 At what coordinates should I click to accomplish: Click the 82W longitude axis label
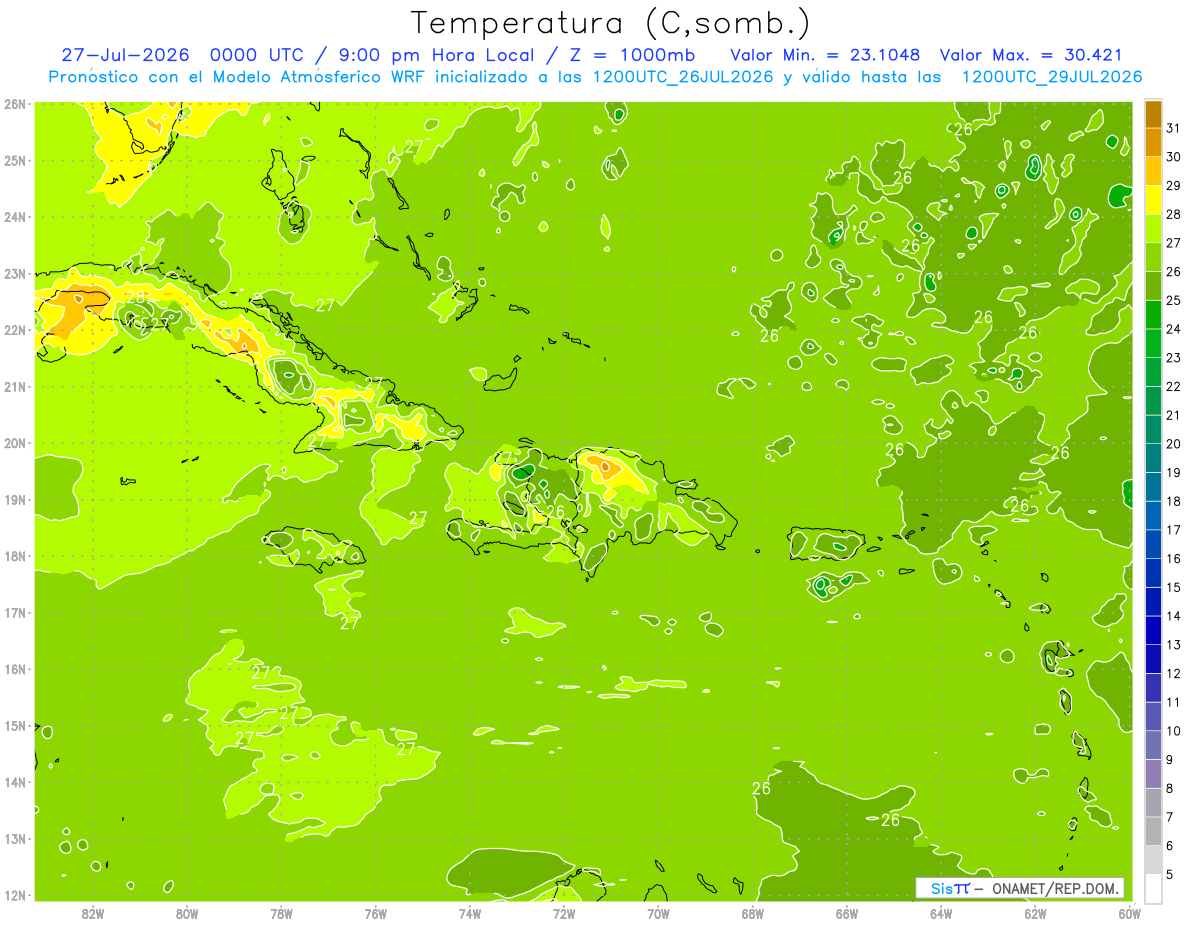coord(93,913)
